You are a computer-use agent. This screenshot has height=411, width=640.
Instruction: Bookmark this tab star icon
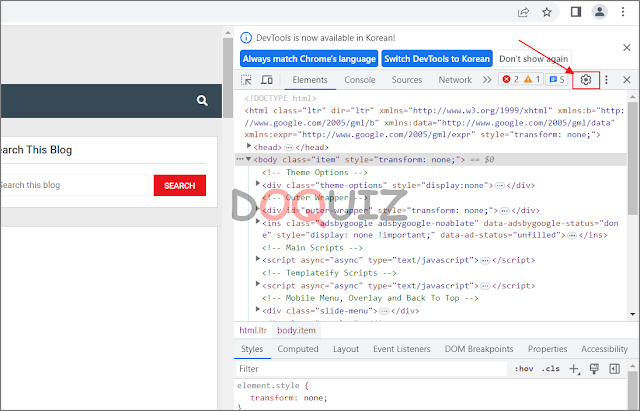click(x=547, y=12)
